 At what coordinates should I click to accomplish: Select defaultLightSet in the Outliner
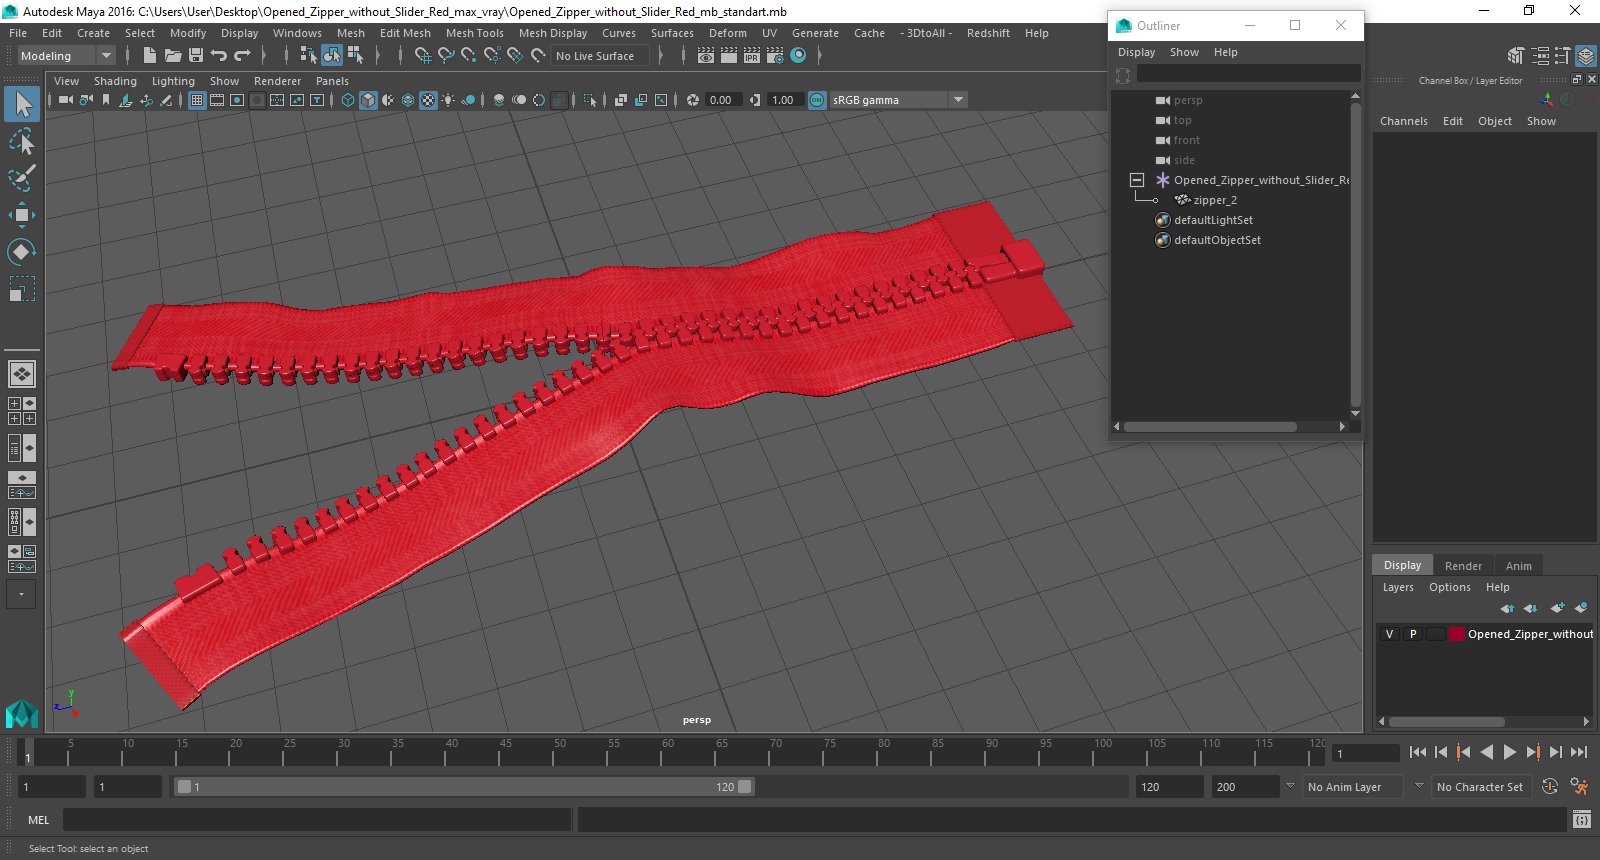[x=1213, y=220]
